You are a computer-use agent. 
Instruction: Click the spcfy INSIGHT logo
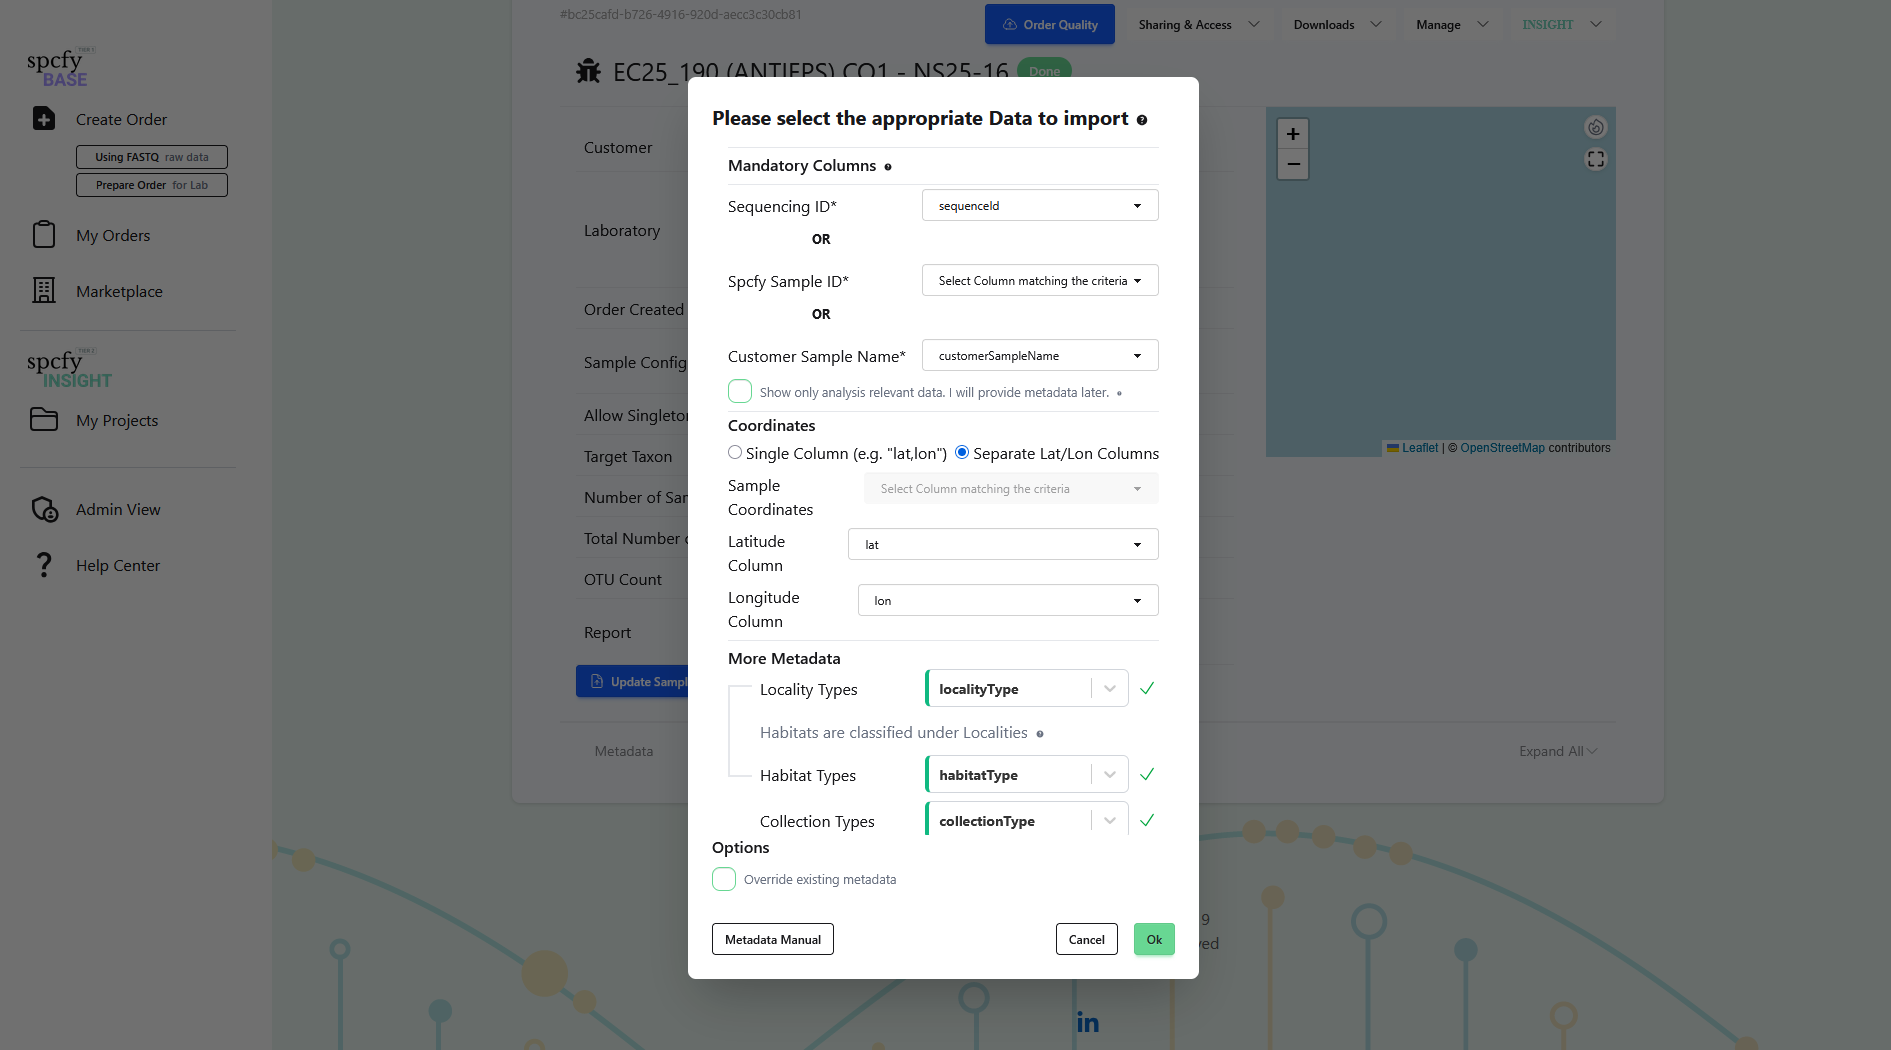click(x=68, y=369)
